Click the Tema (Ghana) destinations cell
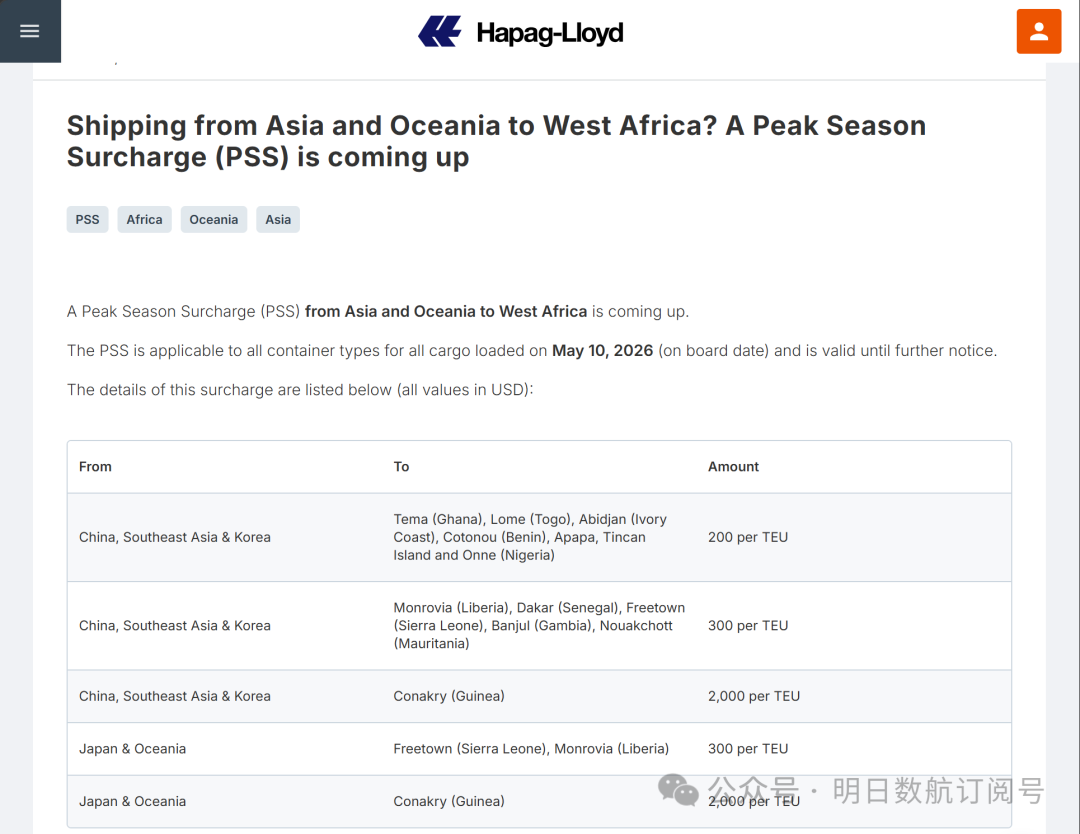The image size is (1080, 834). click(x=530, y=537)
